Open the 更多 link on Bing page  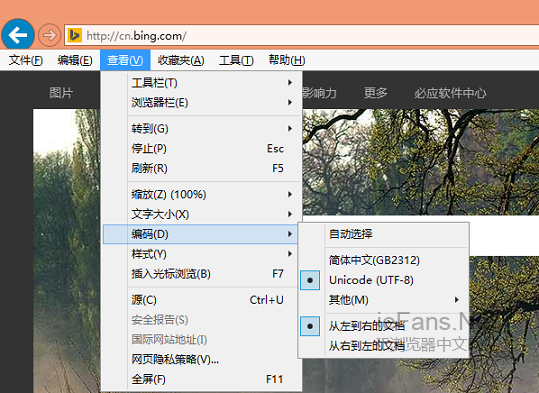pos(376,93)
